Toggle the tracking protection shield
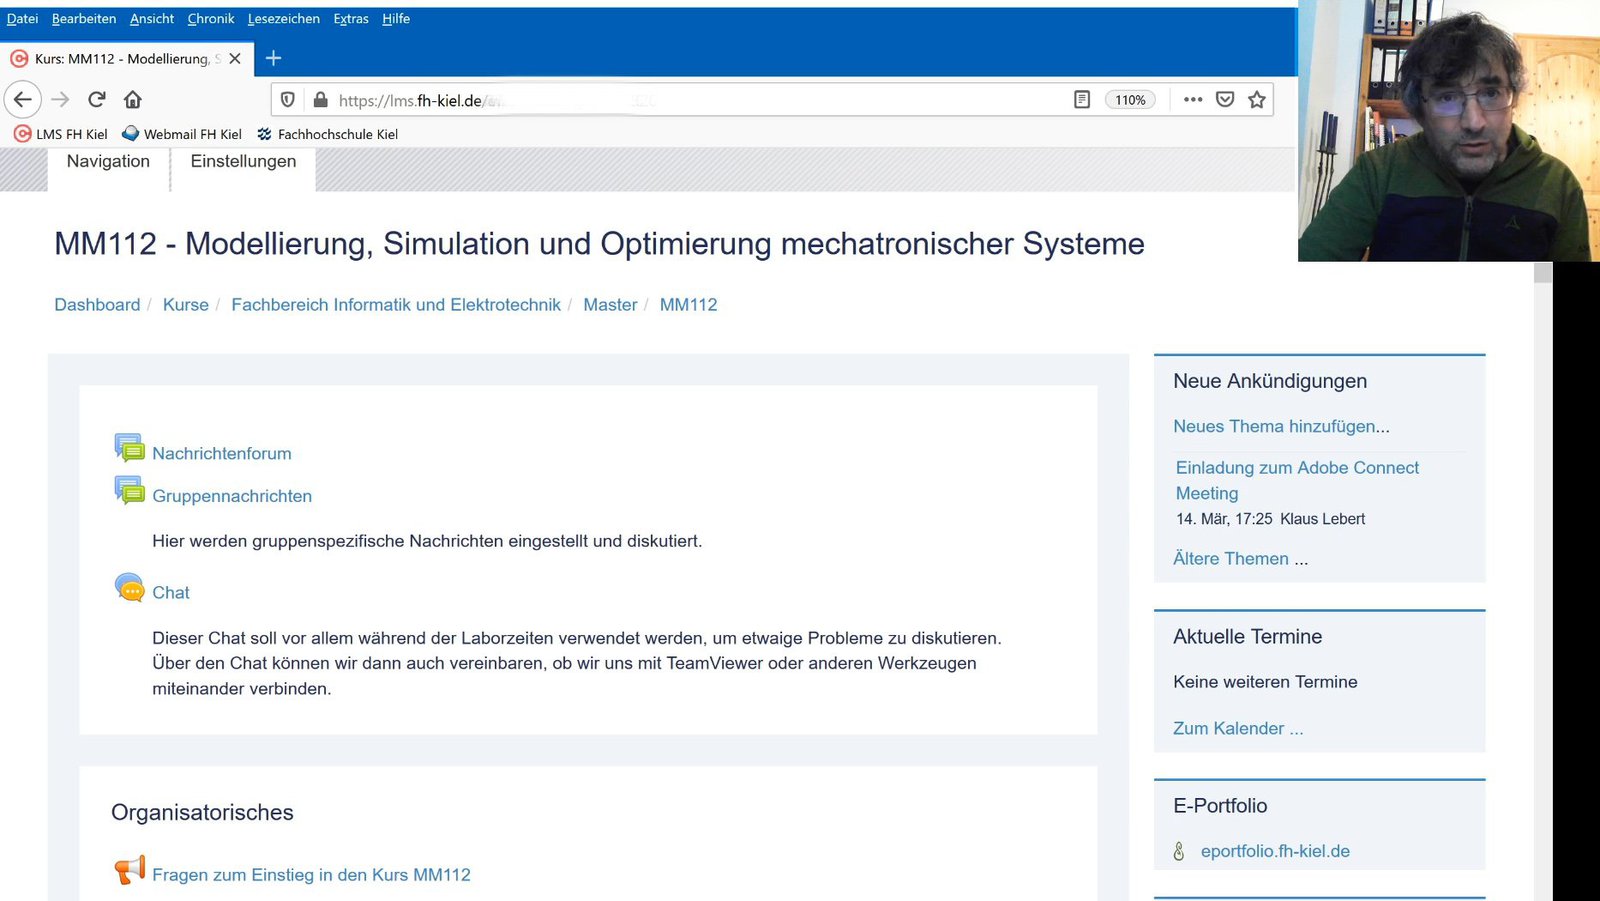 coord(288,99)
